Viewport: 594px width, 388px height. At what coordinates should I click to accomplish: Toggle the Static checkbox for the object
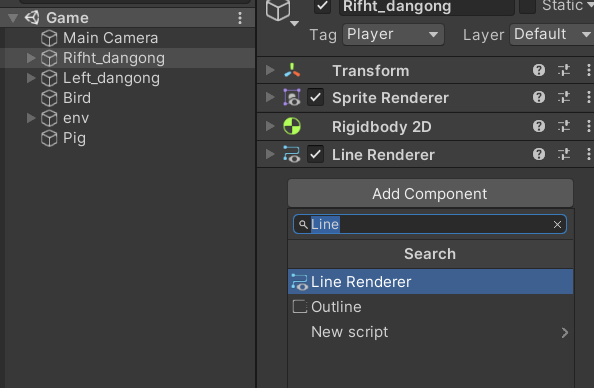point(527,6)
